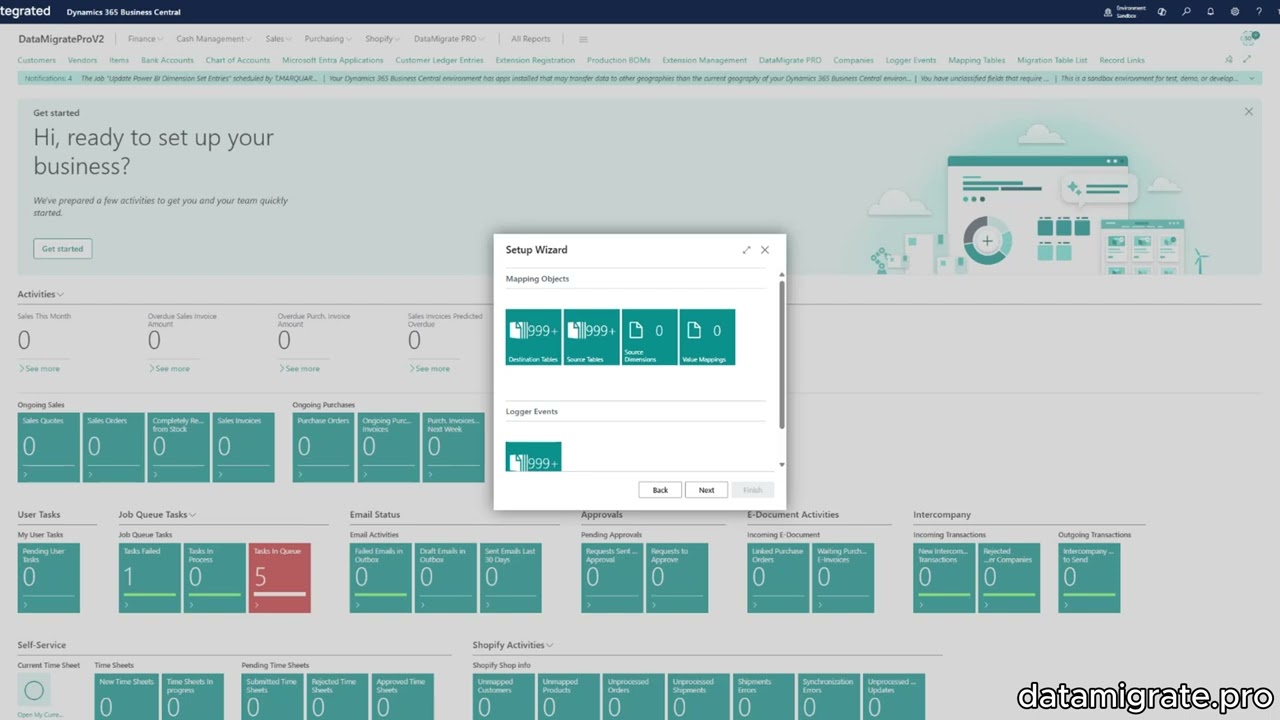
Task: Open Microsoft Entra Applications
Action: pyautogui.click(x=333, y=60)
